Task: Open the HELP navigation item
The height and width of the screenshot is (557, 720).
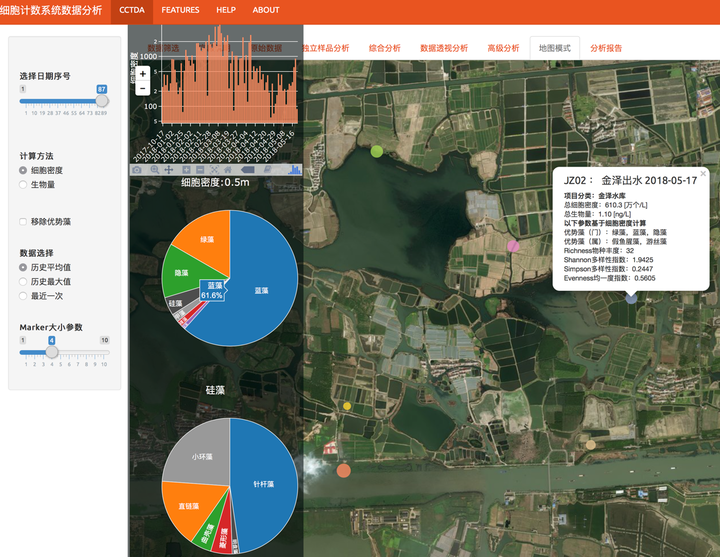Action: point(226,10)
